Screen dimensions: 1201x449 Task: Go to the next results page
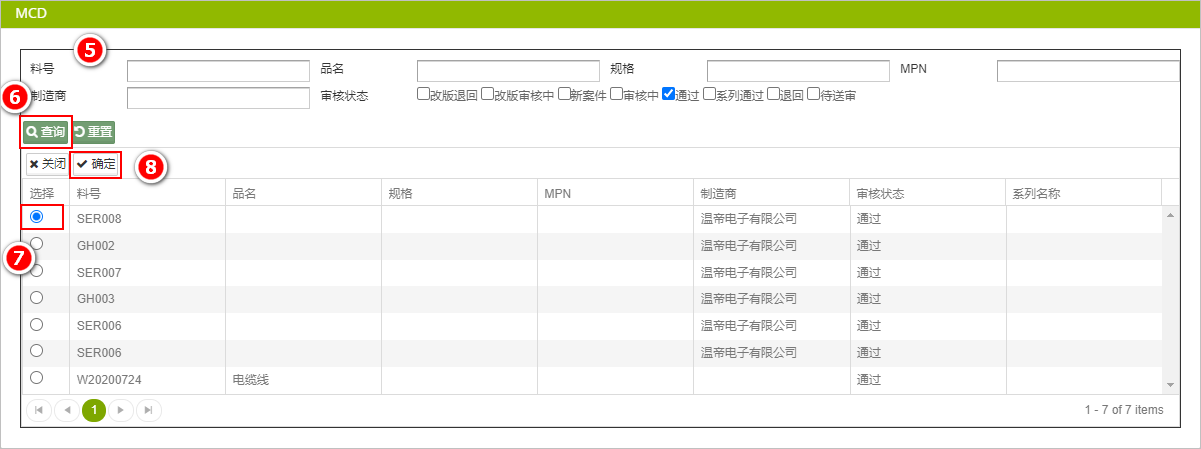click(x=121, y=410)
